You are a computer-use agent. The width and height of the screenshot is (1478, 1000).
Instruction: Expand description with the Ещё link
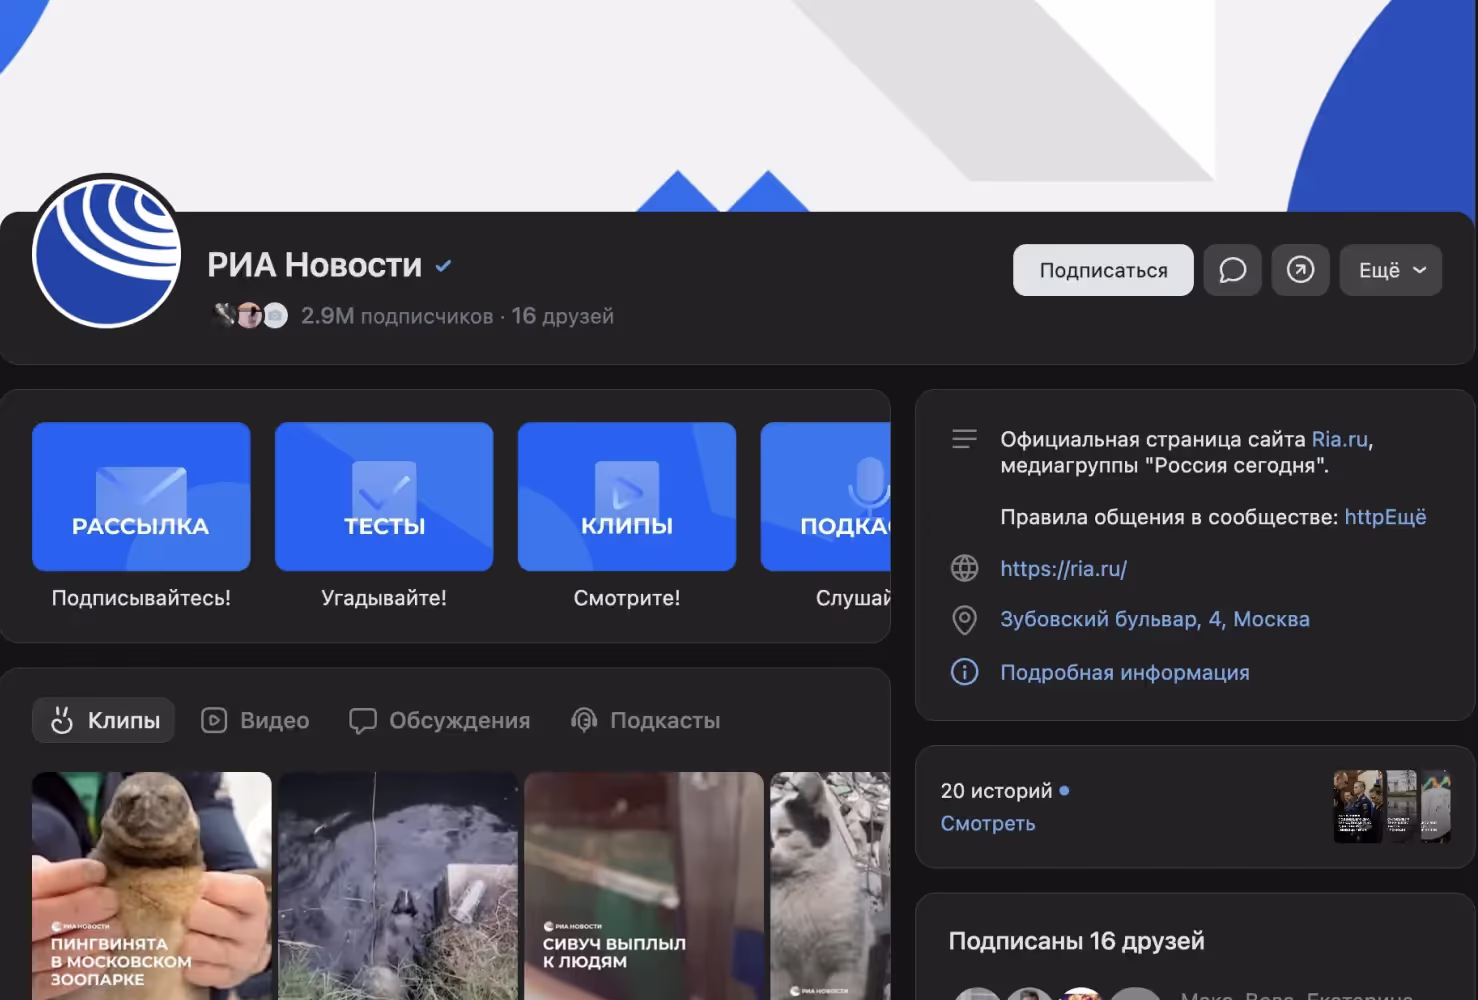pos(1405,517)
